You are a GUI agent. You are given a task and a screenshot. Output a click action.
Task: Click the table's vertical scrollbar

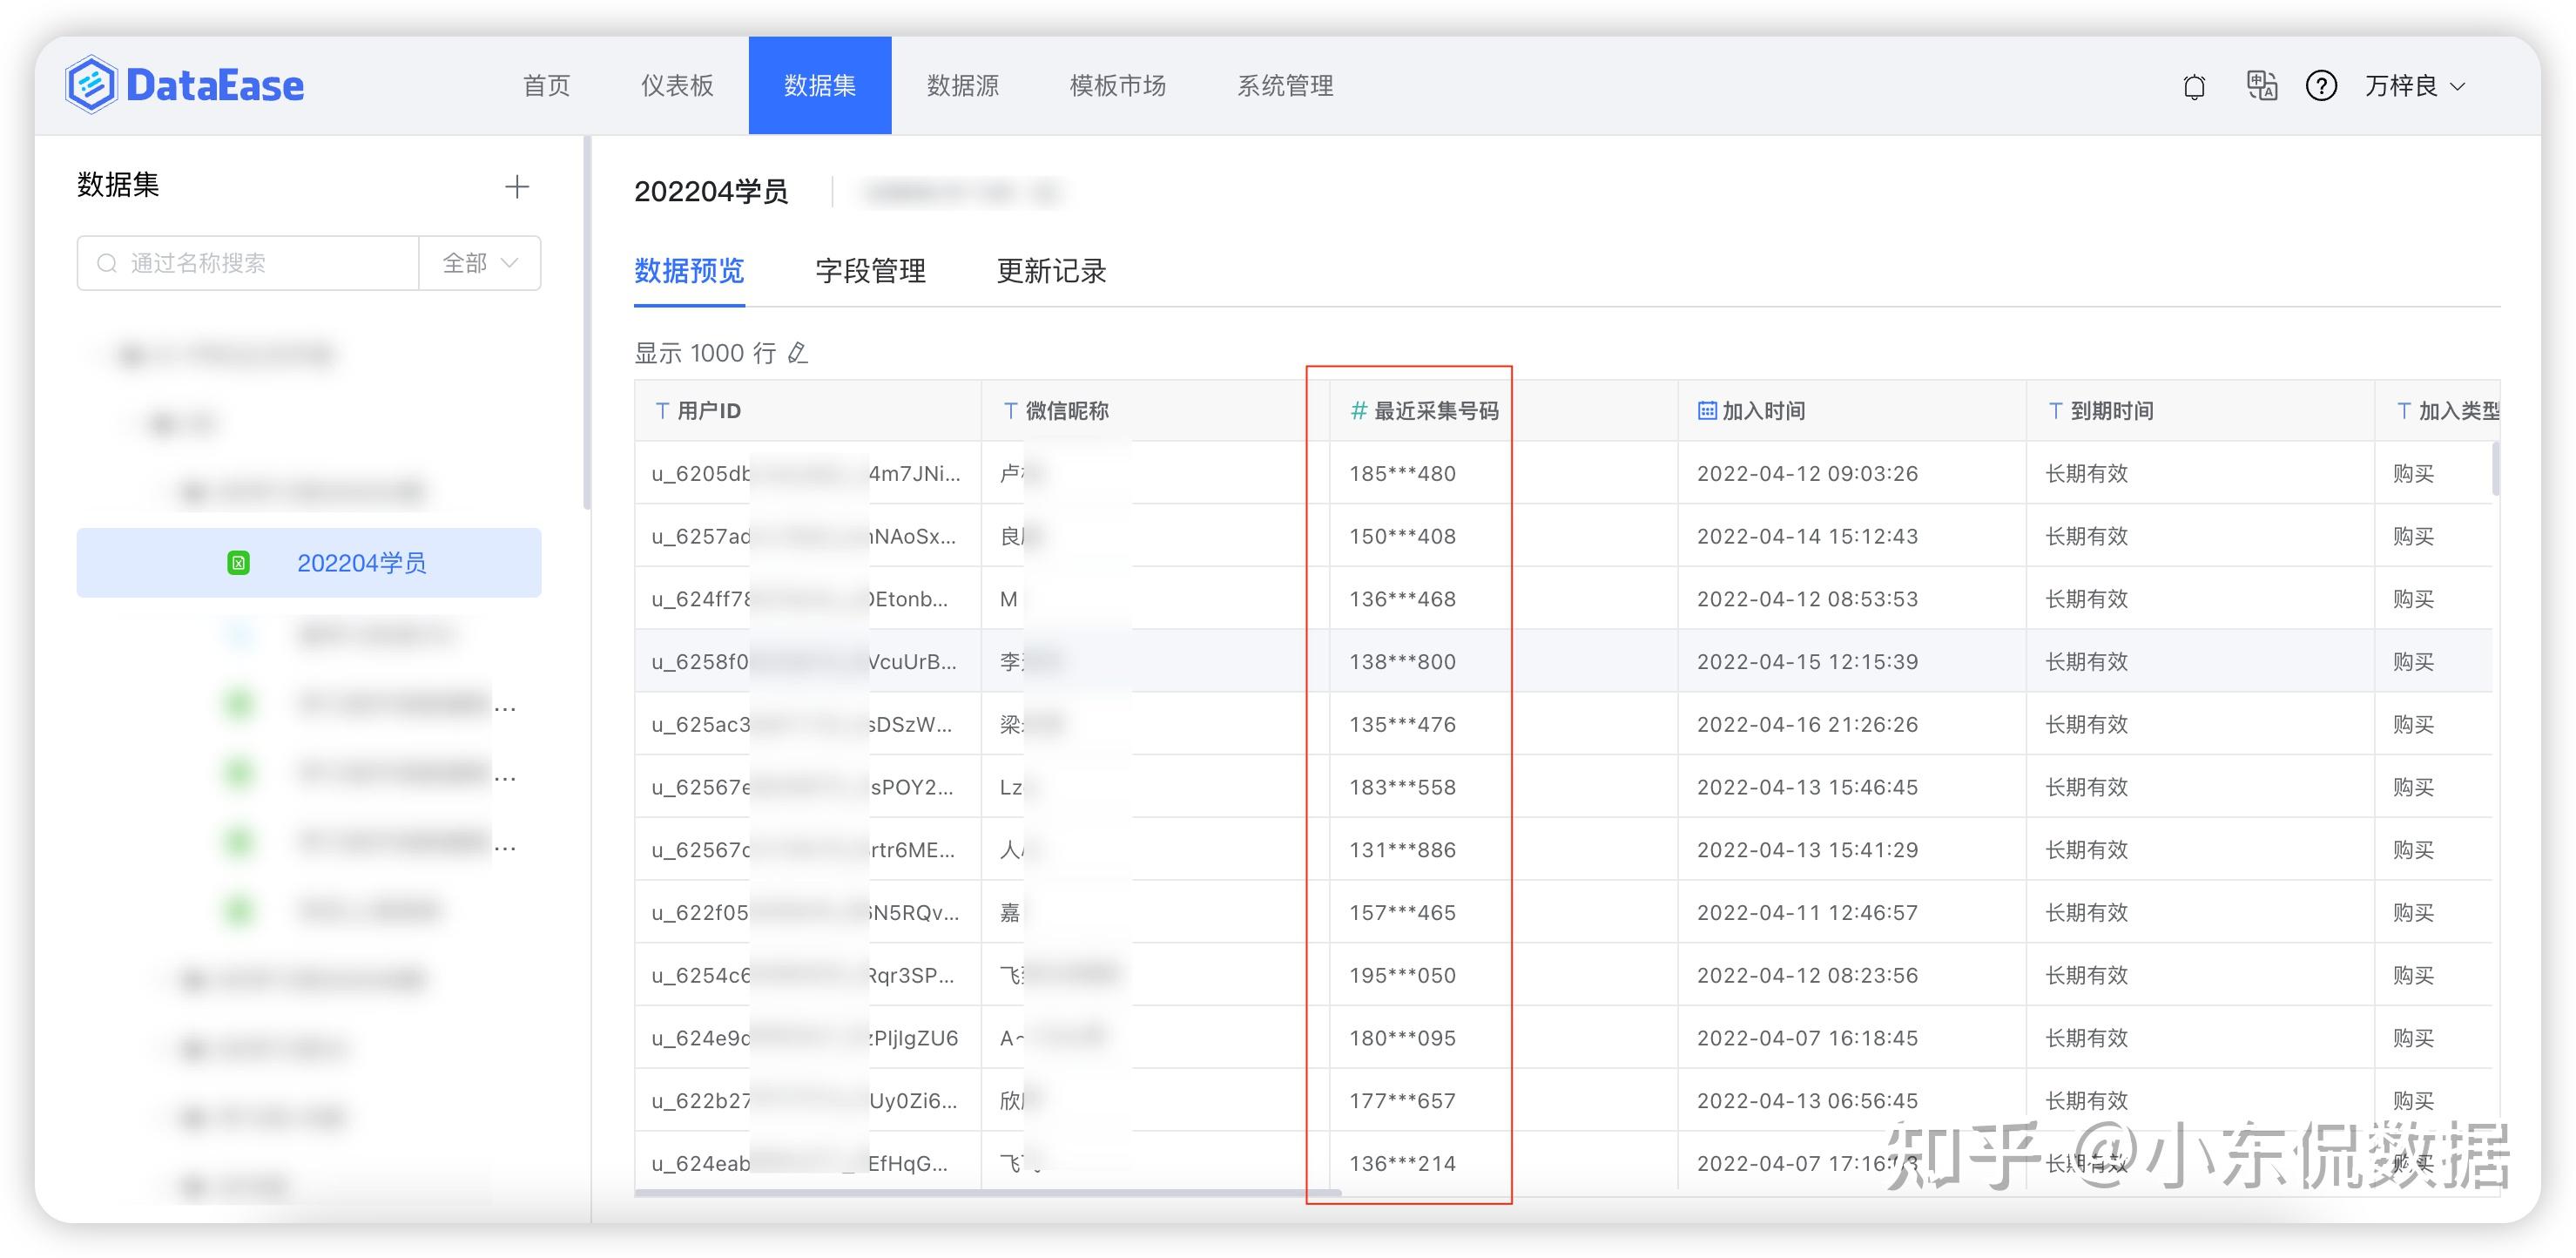pos(2495,468)
